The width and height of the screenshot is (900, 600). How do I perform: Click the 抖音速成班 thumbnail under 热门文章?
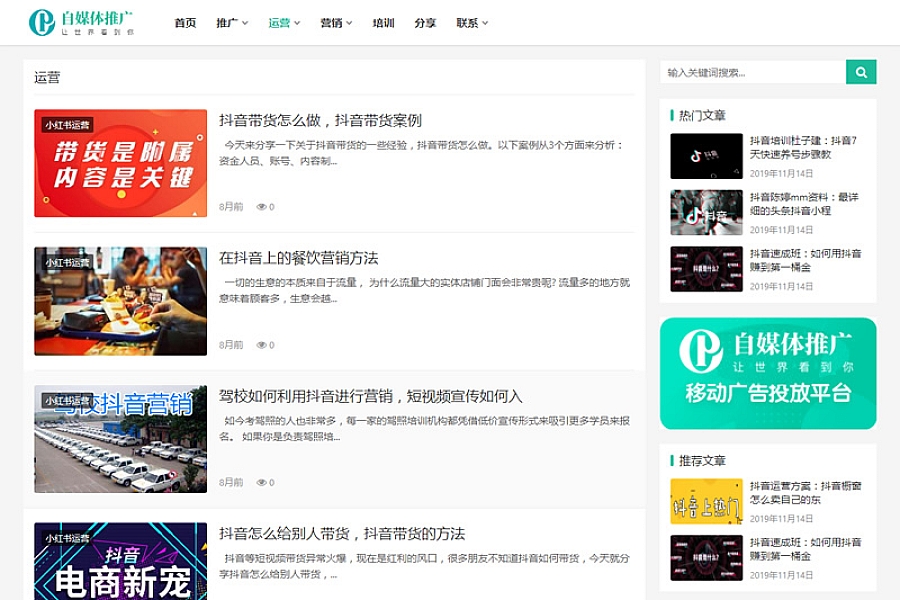[x=707, y=269]
